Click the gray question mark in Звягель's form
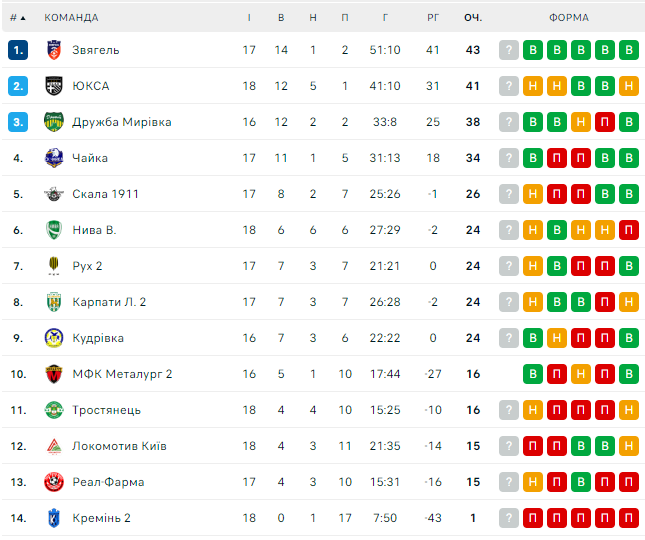The width and height of the screenshot is (645, 540). [509, 50]
